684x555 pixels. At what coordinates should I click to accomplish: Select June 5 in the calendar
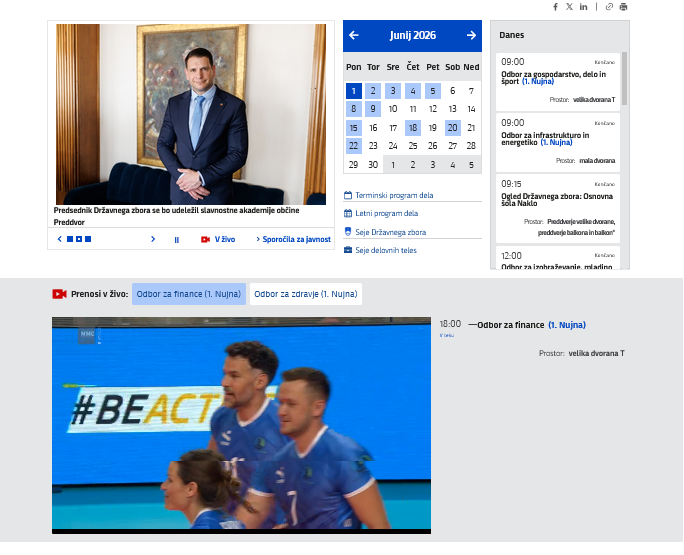[433, 91]
